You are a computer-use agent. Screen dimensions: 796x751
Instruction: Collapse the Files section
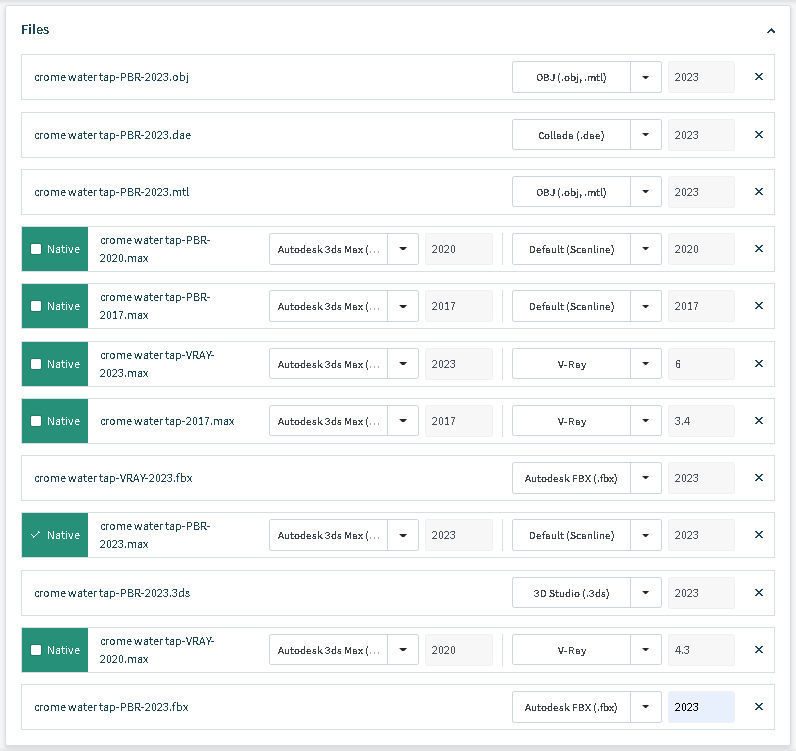(x=771, y=31)
